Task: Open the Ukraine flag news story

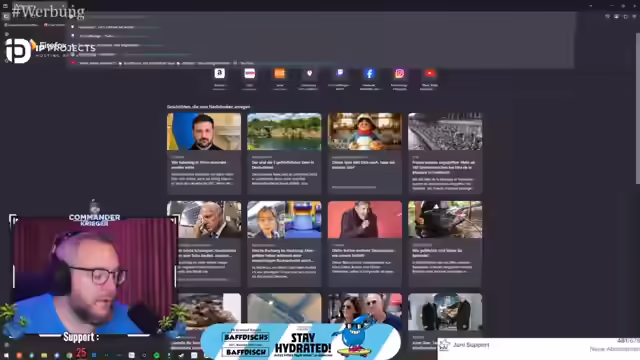Action: click(204, 153)
